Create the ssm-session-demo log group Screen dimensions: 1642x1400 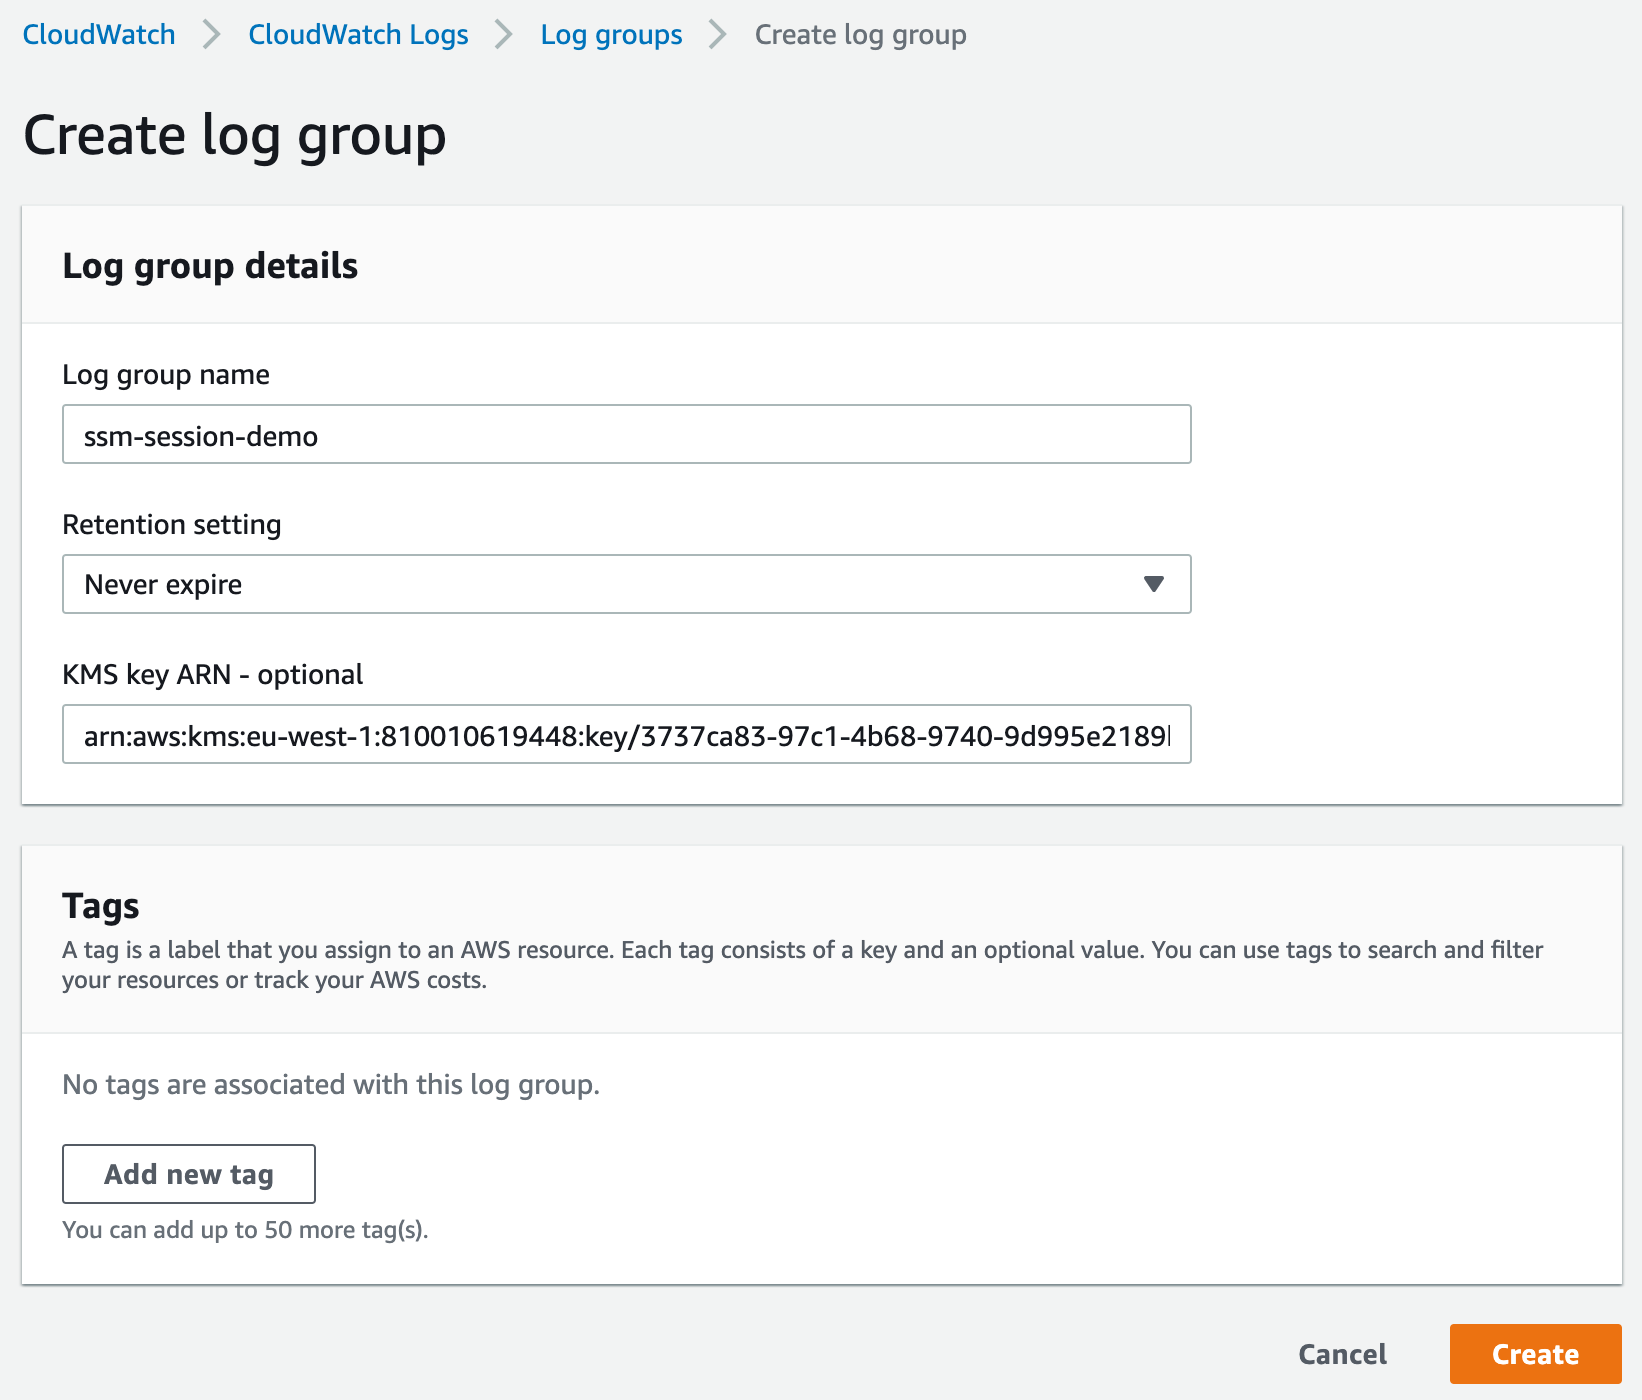click(x=1536, y=1354)
